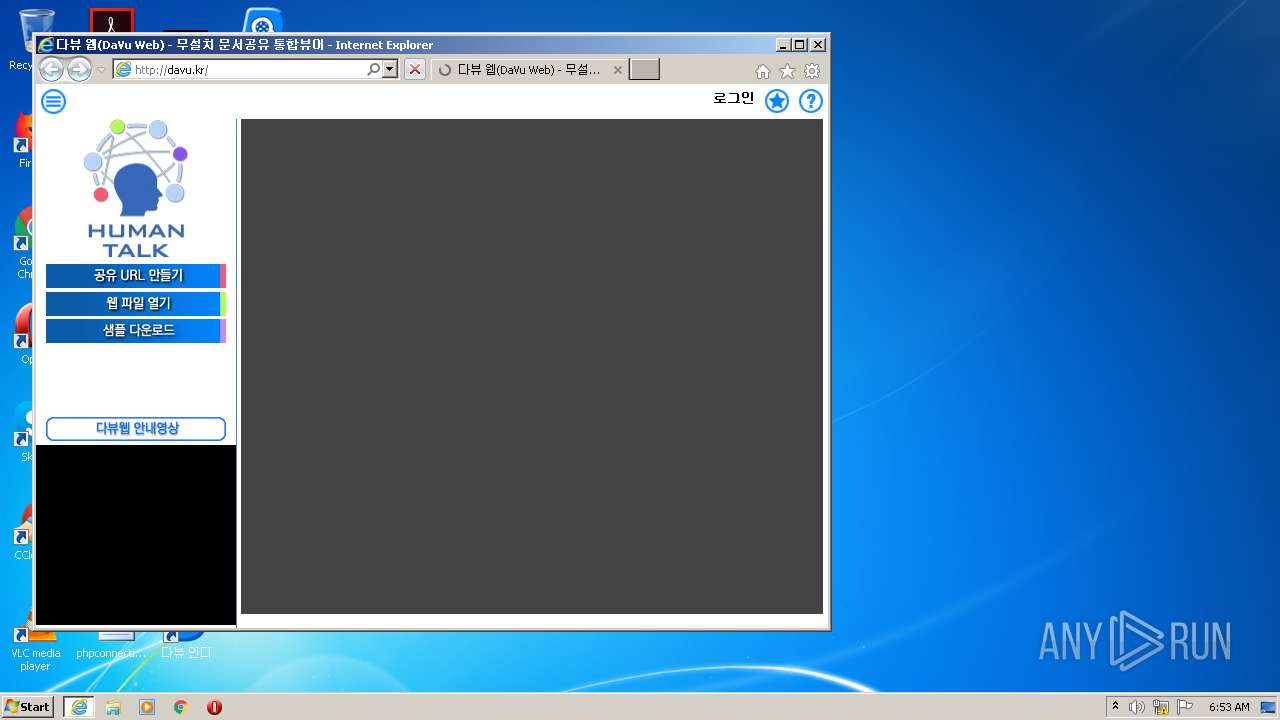
Task: Open the help question mark icon
Action: tap(811, 101)
